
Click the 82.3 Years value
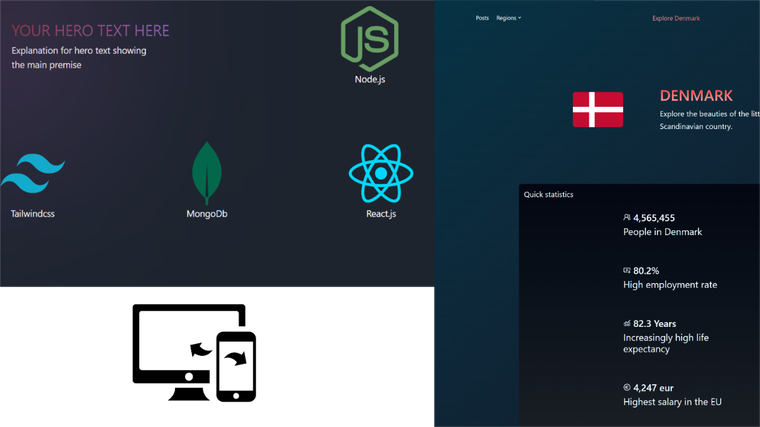tap(654, 324)
